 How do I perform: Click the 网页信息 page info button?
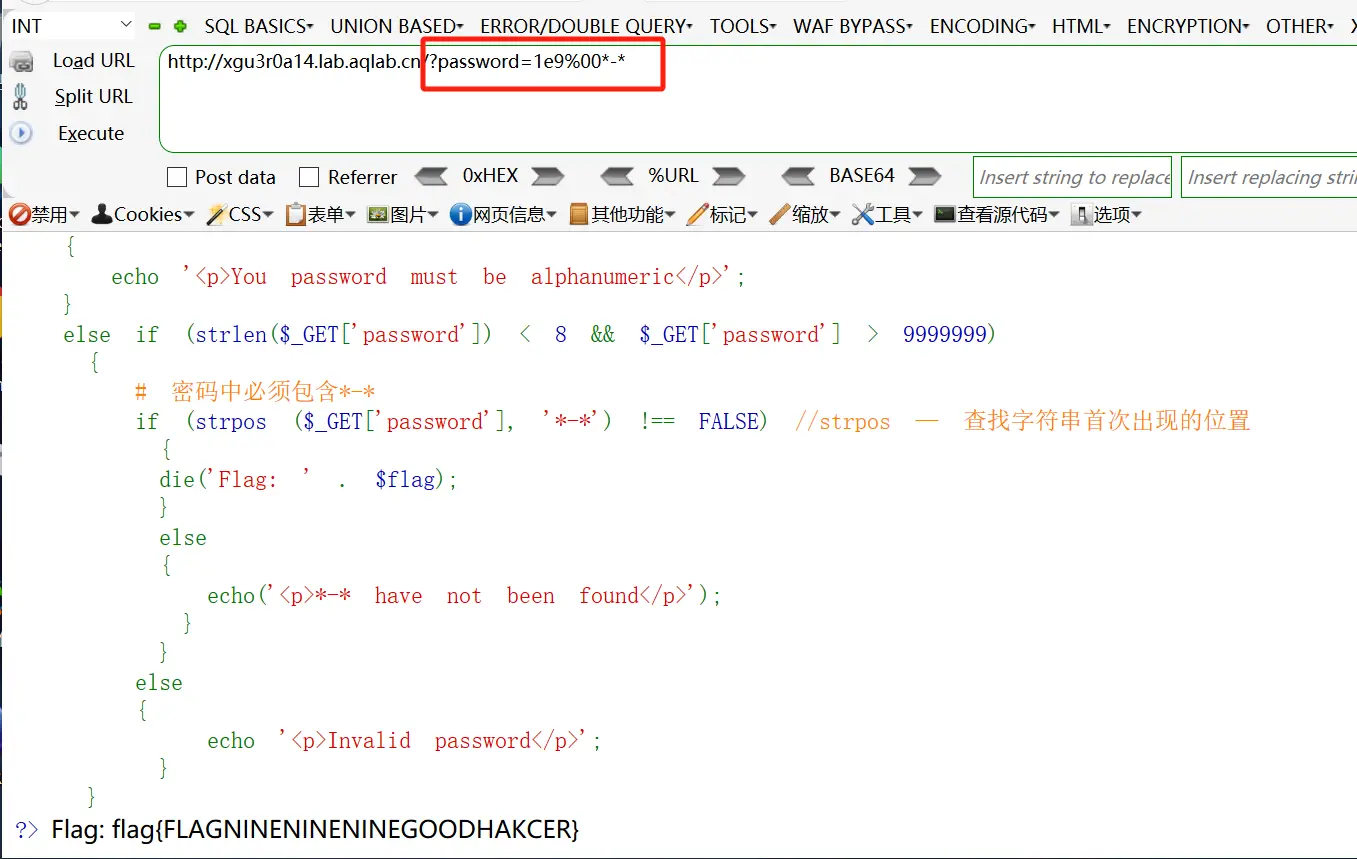pos(504,215)
